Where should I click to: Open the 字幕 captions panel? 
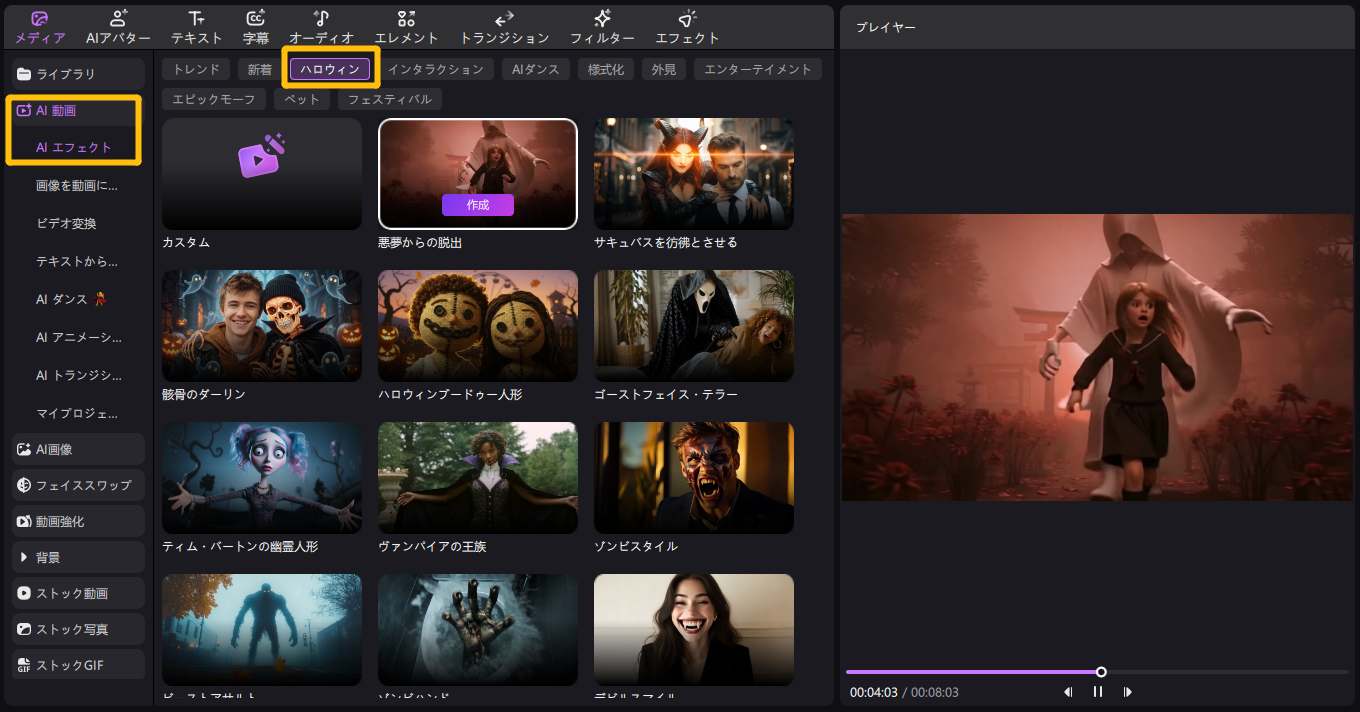point(256,27)
